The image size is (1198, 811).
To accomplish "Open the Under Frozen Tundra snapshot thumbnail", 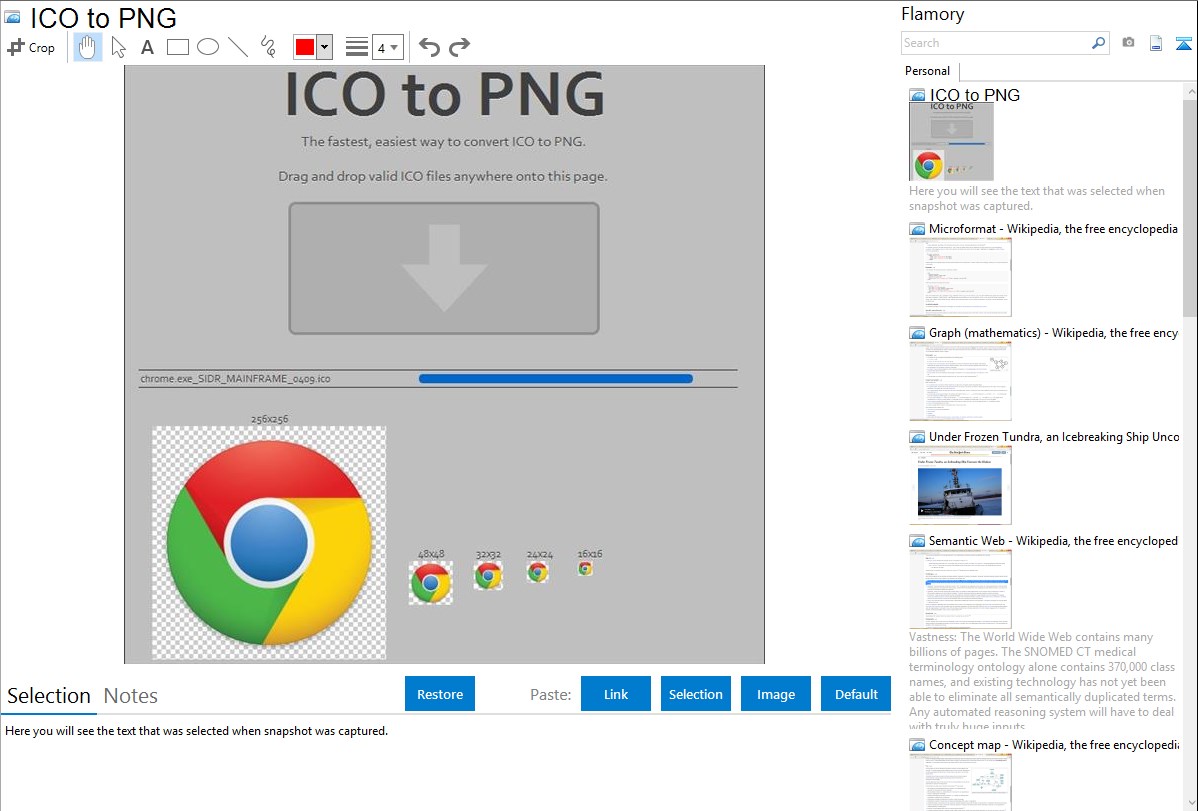I will tap(960, 485).
